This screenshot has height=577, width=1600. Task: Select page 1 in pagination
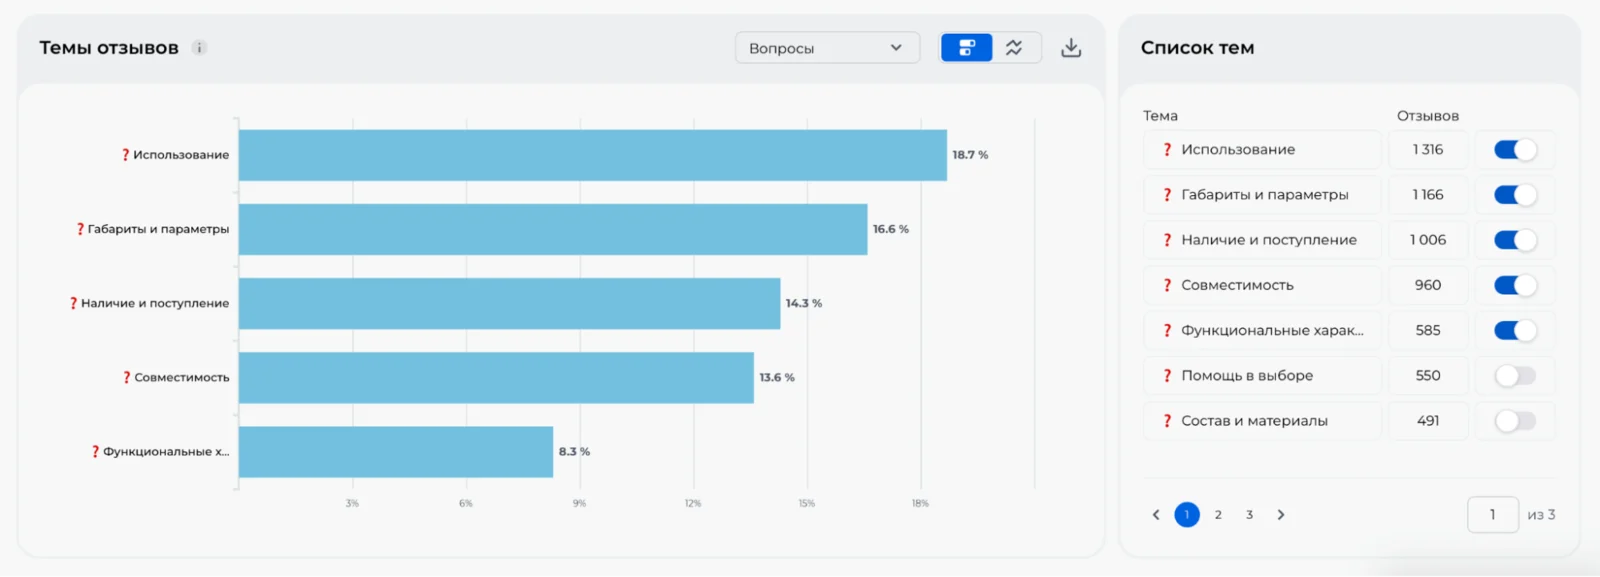pyautogui.click(x=1187, y=515)
